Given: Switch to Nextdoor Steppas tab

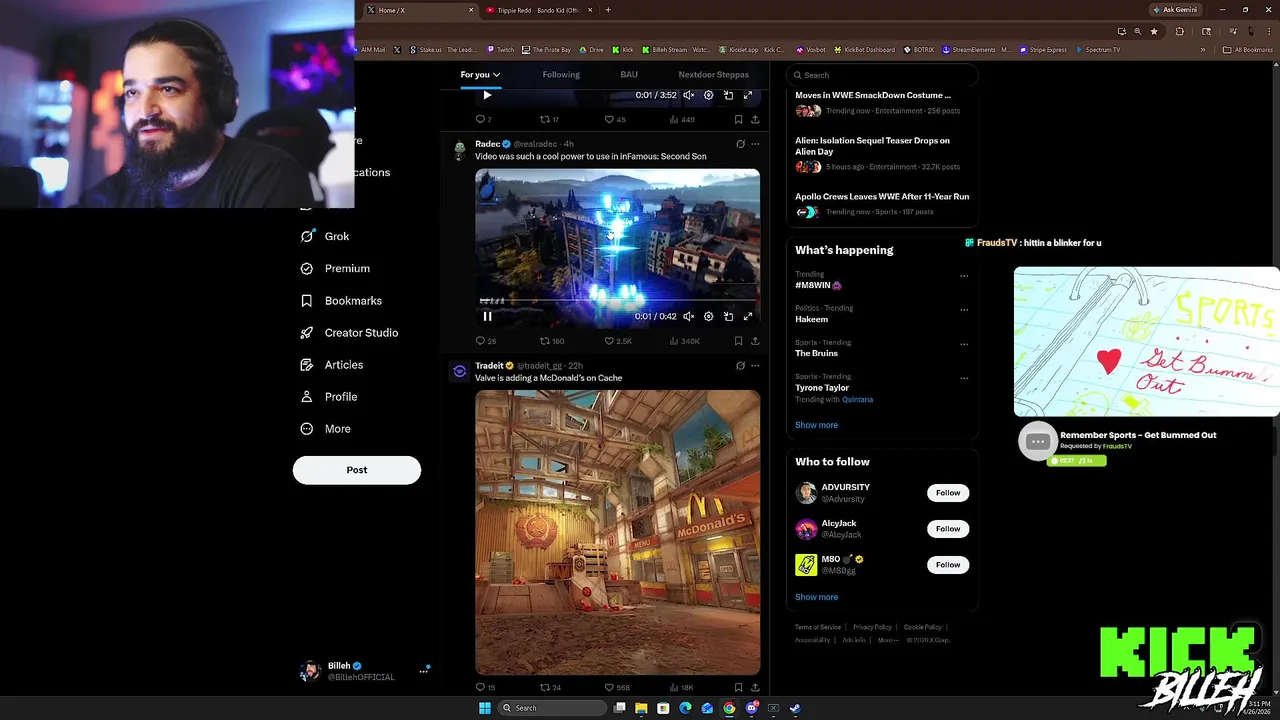Looking at the screenshot, I should 713,74.
